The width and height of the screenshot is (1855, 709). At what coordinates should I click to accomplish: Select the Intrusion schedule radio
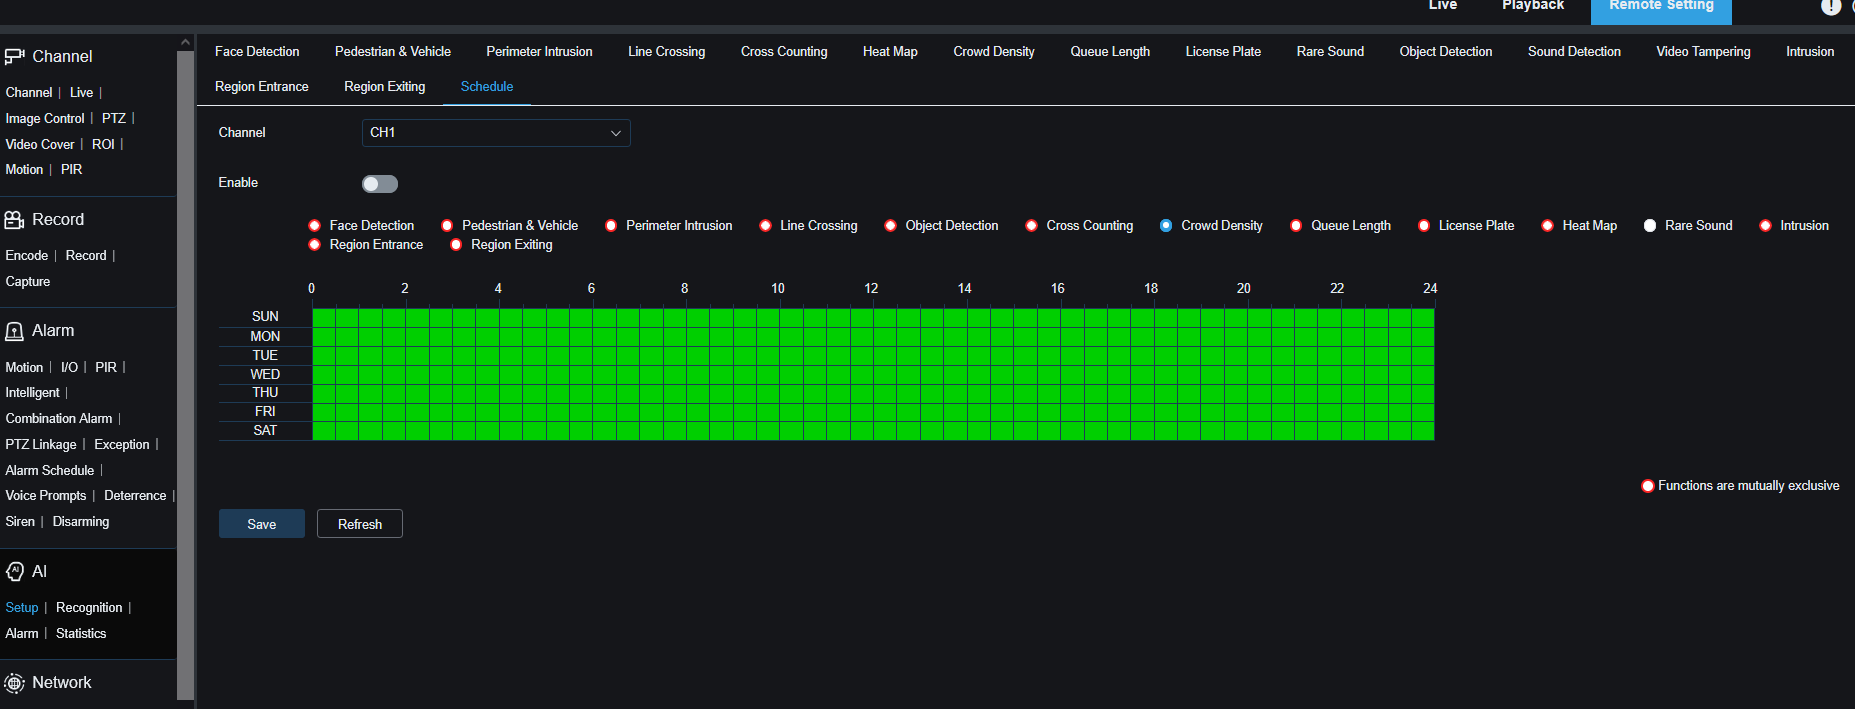tap(1765, 226)
